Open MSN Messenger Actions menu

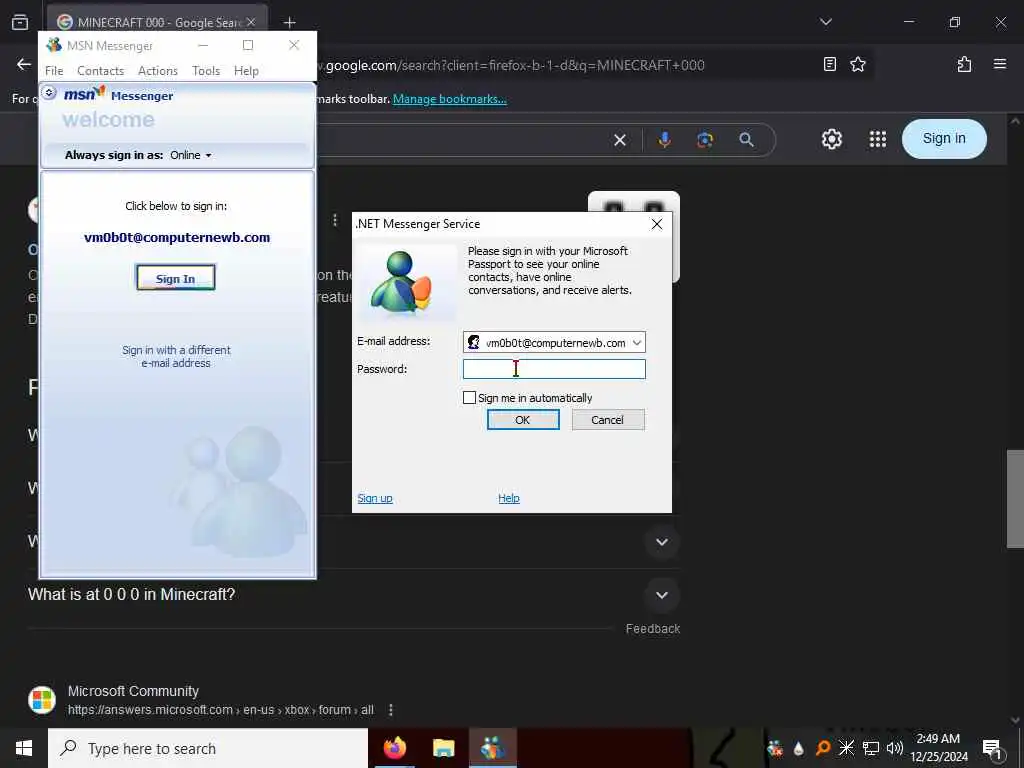(157, 71)
